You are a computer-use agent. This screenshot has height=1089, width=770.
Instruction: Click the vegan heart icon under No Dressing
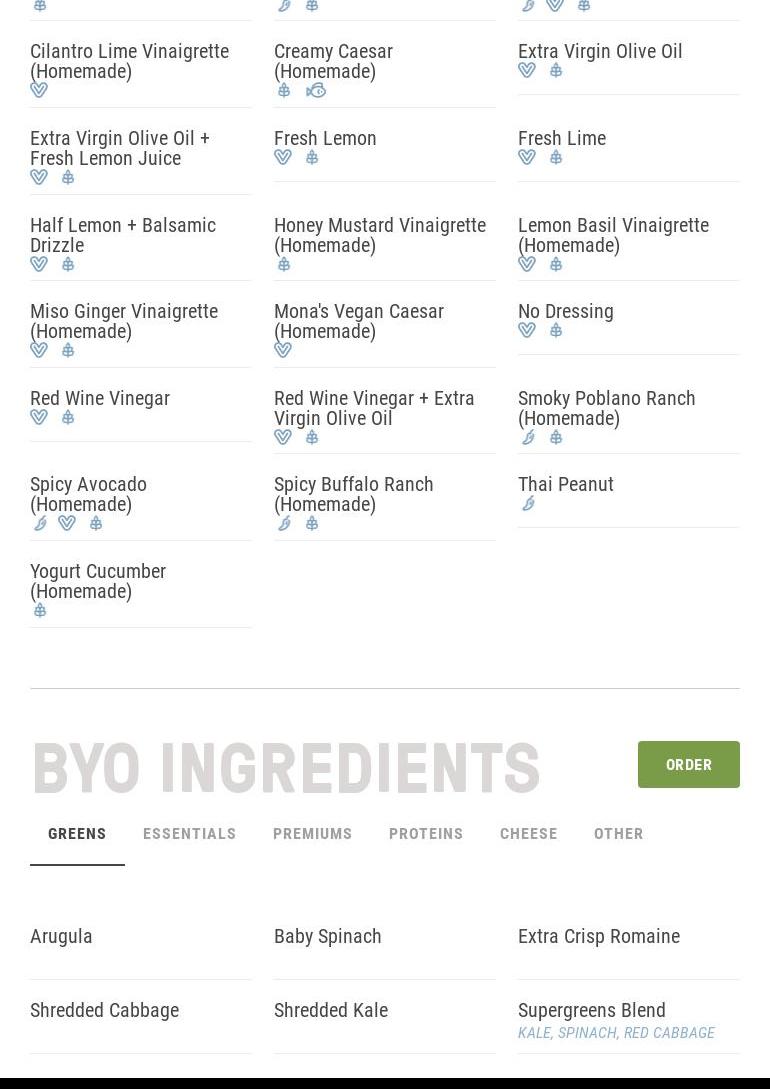[527, 330]
